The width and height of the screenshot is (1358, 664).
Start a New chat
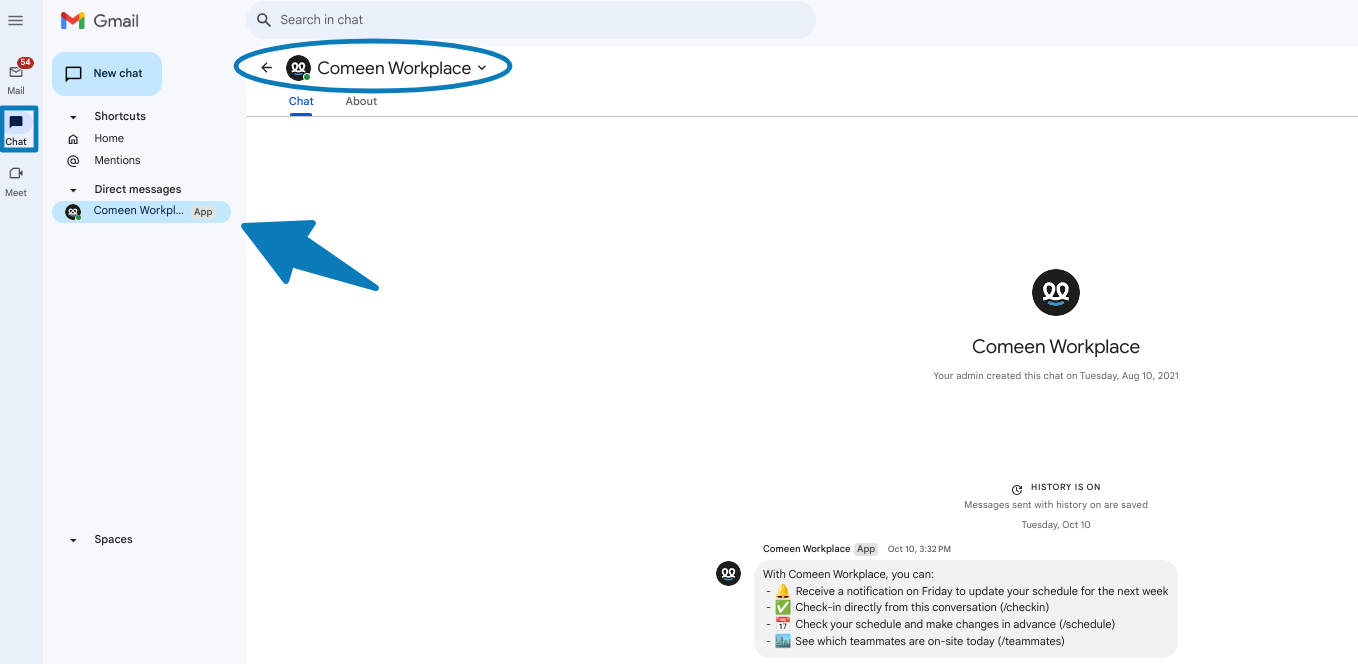[x=107, y=74]
